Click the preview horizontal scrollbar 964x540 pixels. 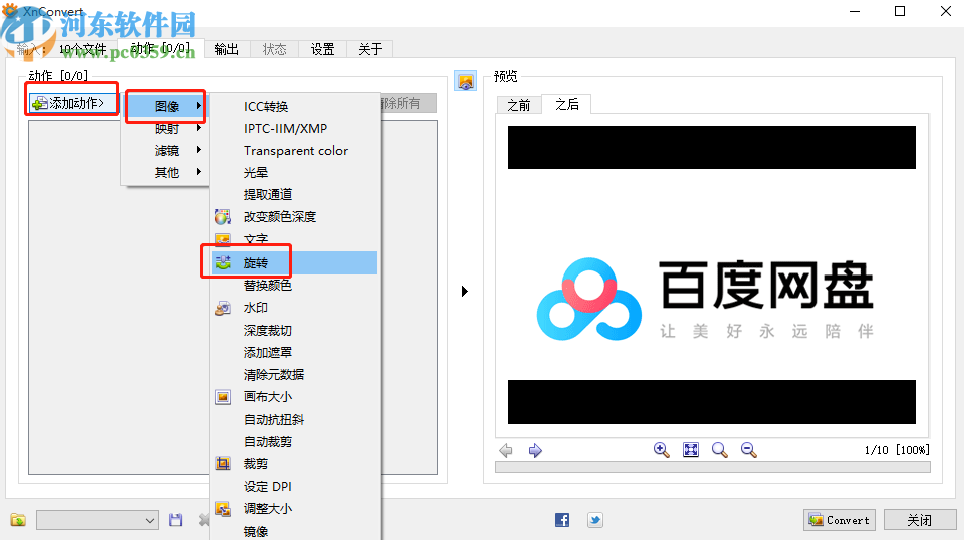pos(712,467)
